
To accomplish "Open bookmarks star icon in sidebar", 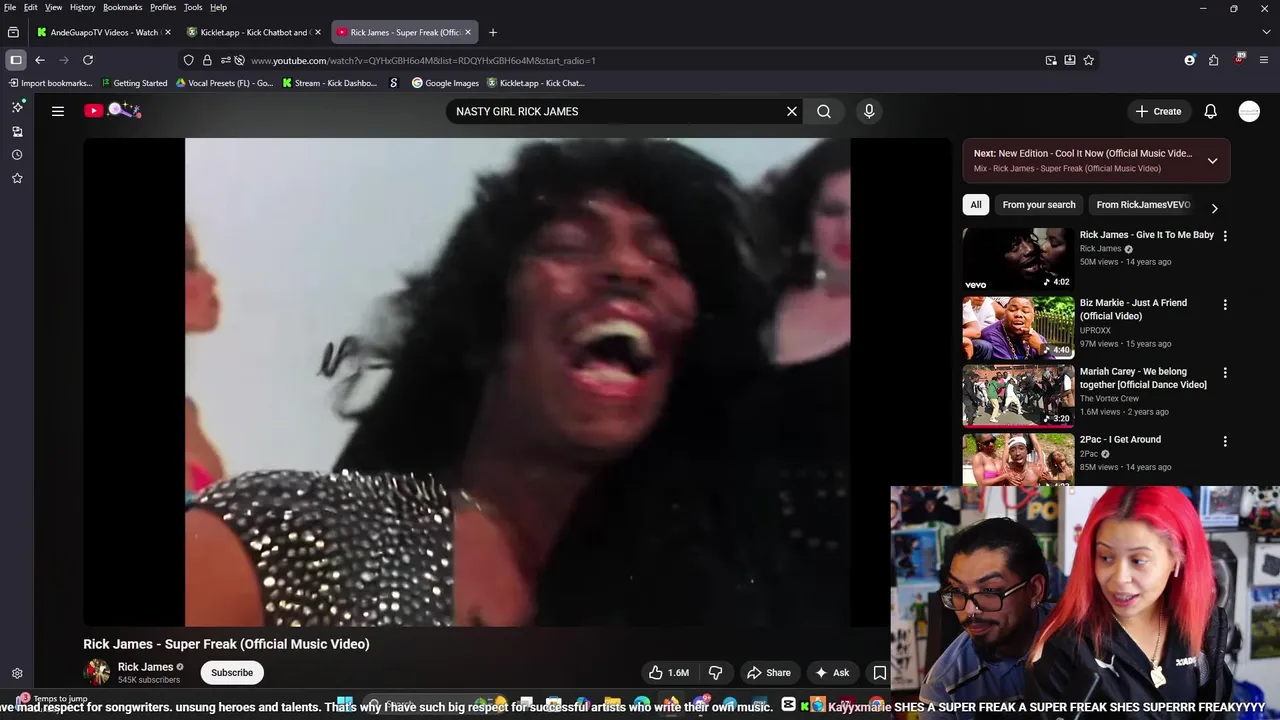I will 17,178.
